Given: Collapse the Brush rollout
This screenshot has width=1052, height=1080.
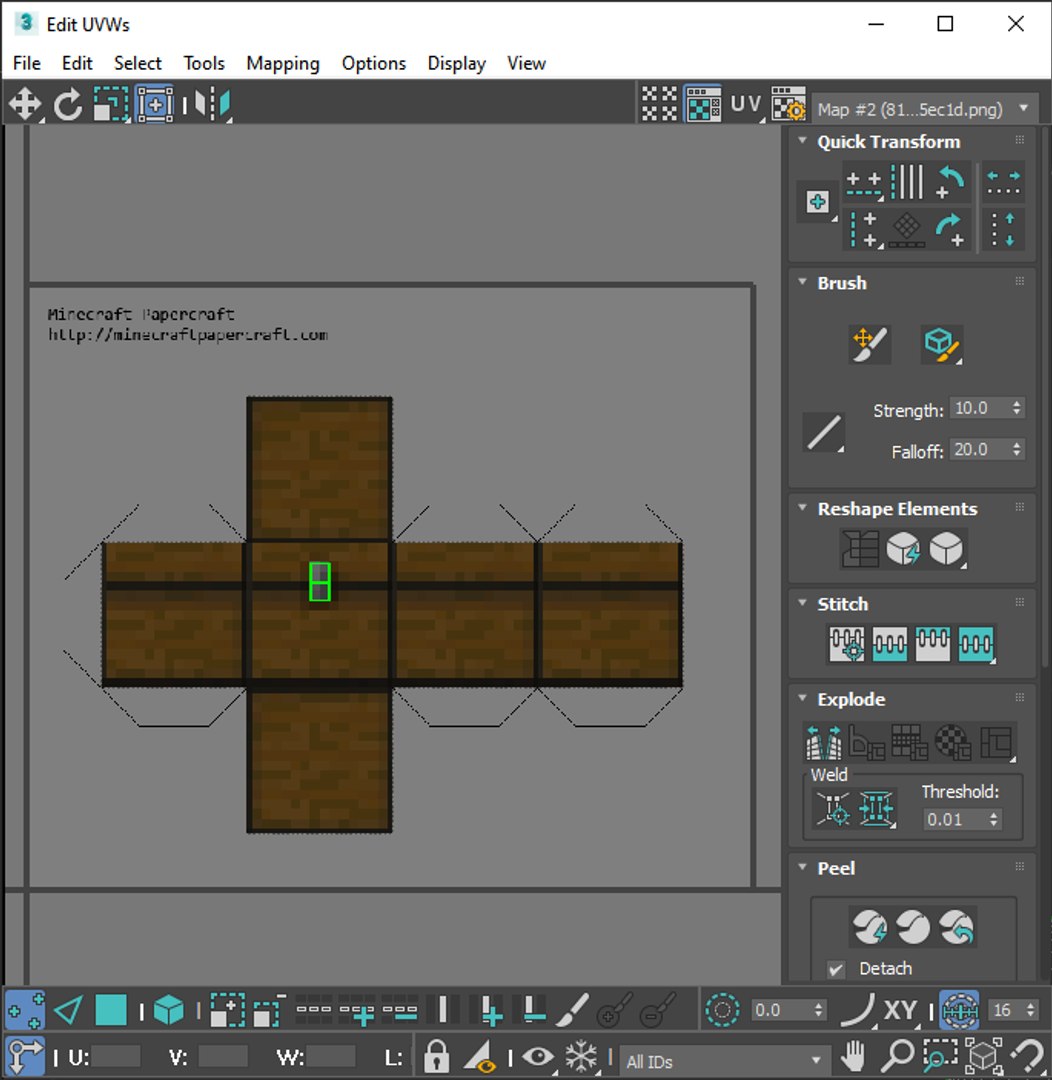Looking at the screenshot, I should pyautogui.click(x=802, y=282).
